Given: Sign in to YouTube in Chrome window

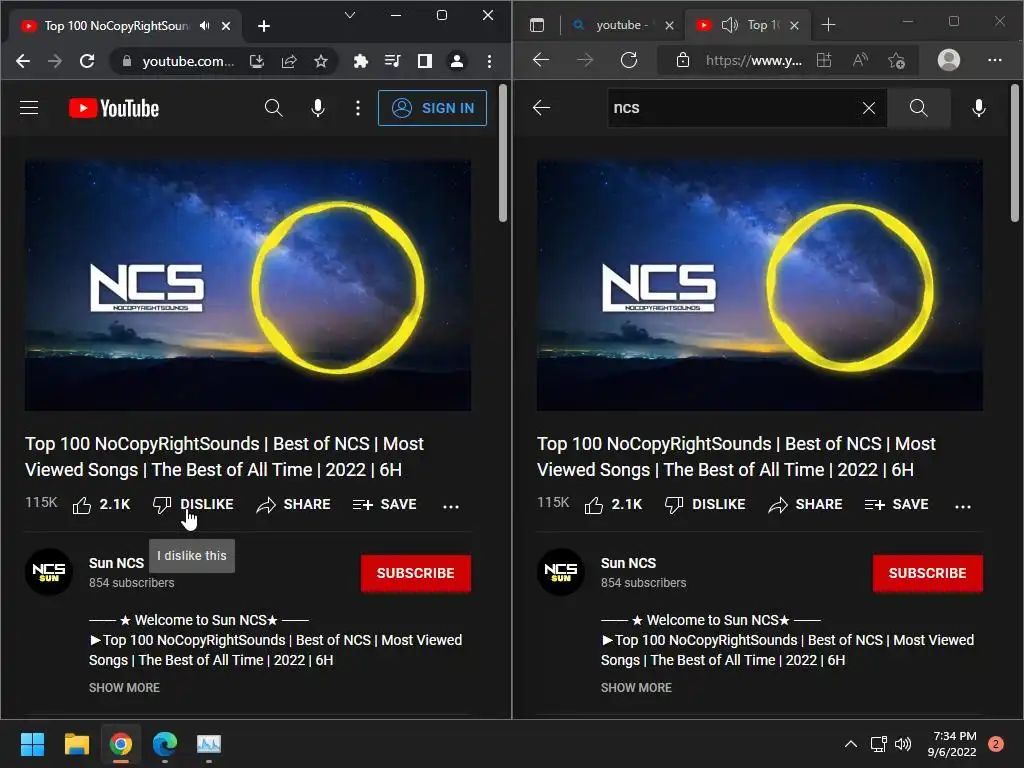Looking at the screenshot, I should coord(432,108).
